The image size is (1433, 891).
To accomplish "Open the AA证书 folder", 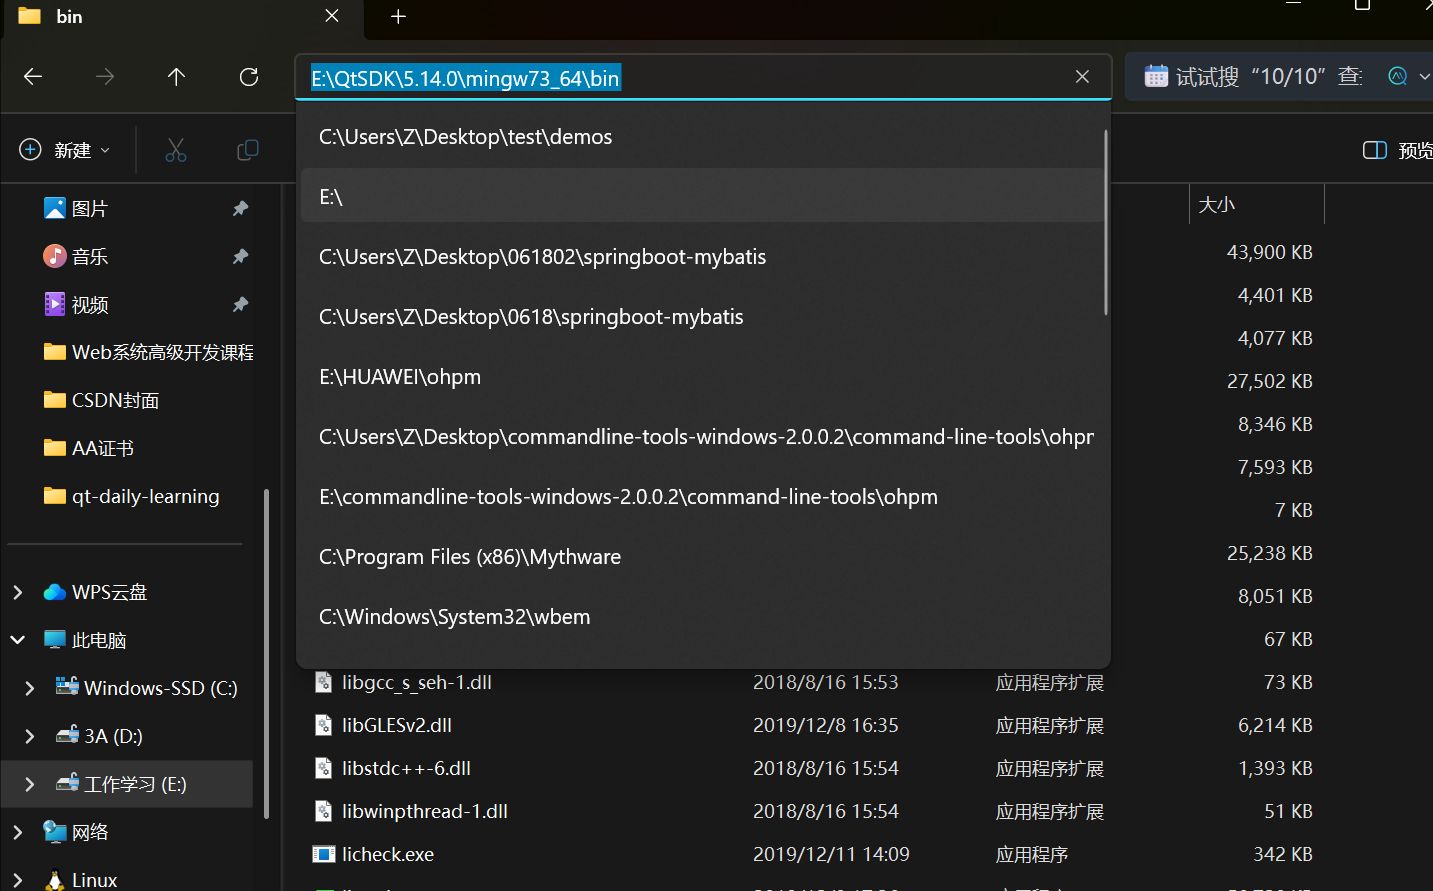I will point(88,448).
